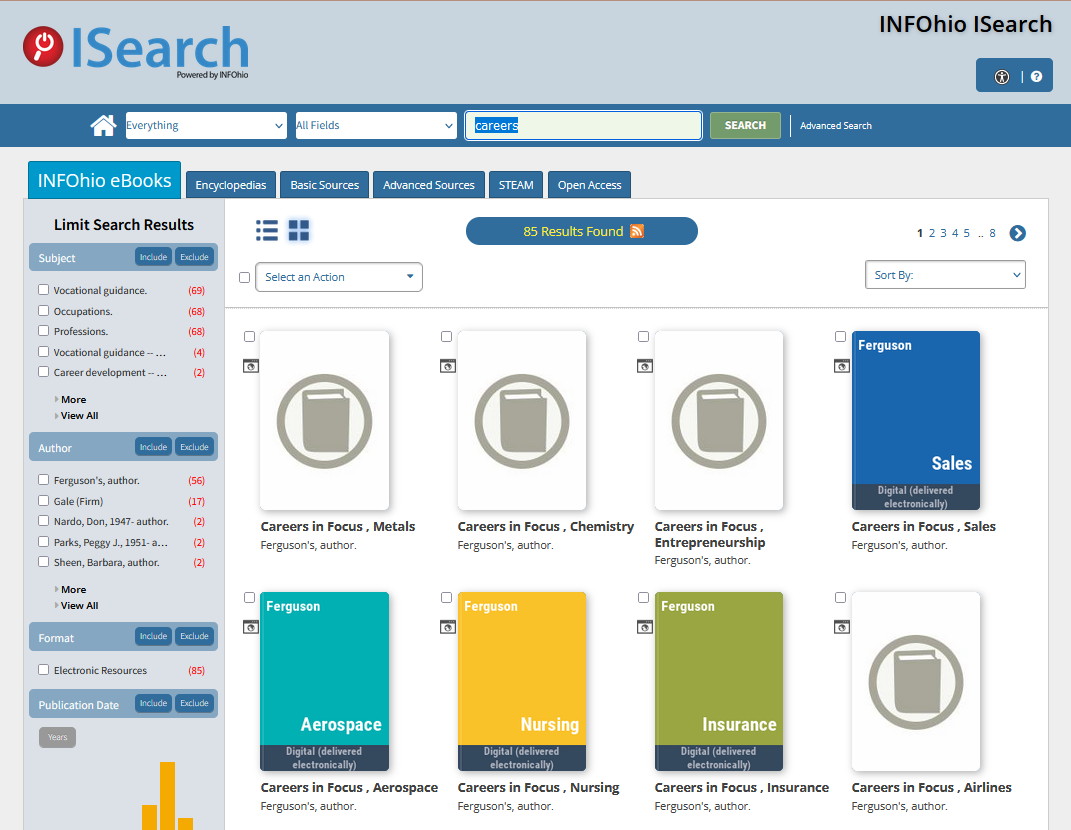
Task: Click the green SEARCH button
Action: [745, 125]
